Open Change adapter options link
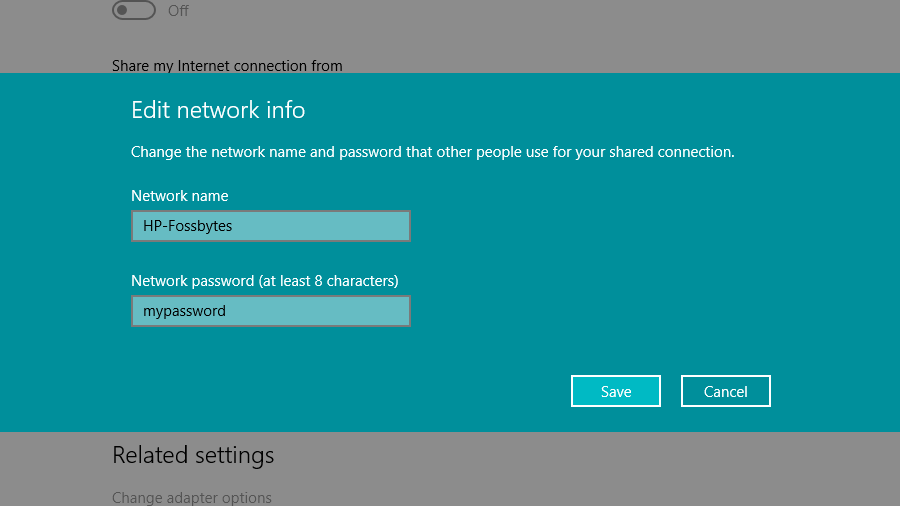Viewport: 900px width, 506px height. point(192,497)
